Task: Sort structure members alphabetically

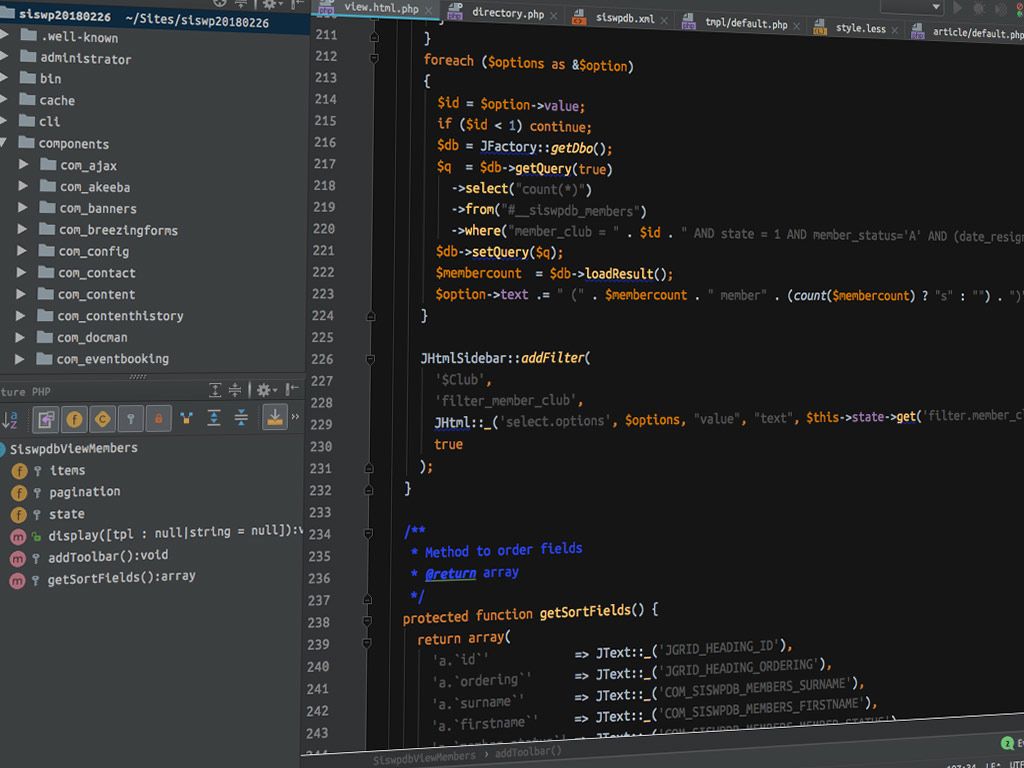Action: (11, 419)
